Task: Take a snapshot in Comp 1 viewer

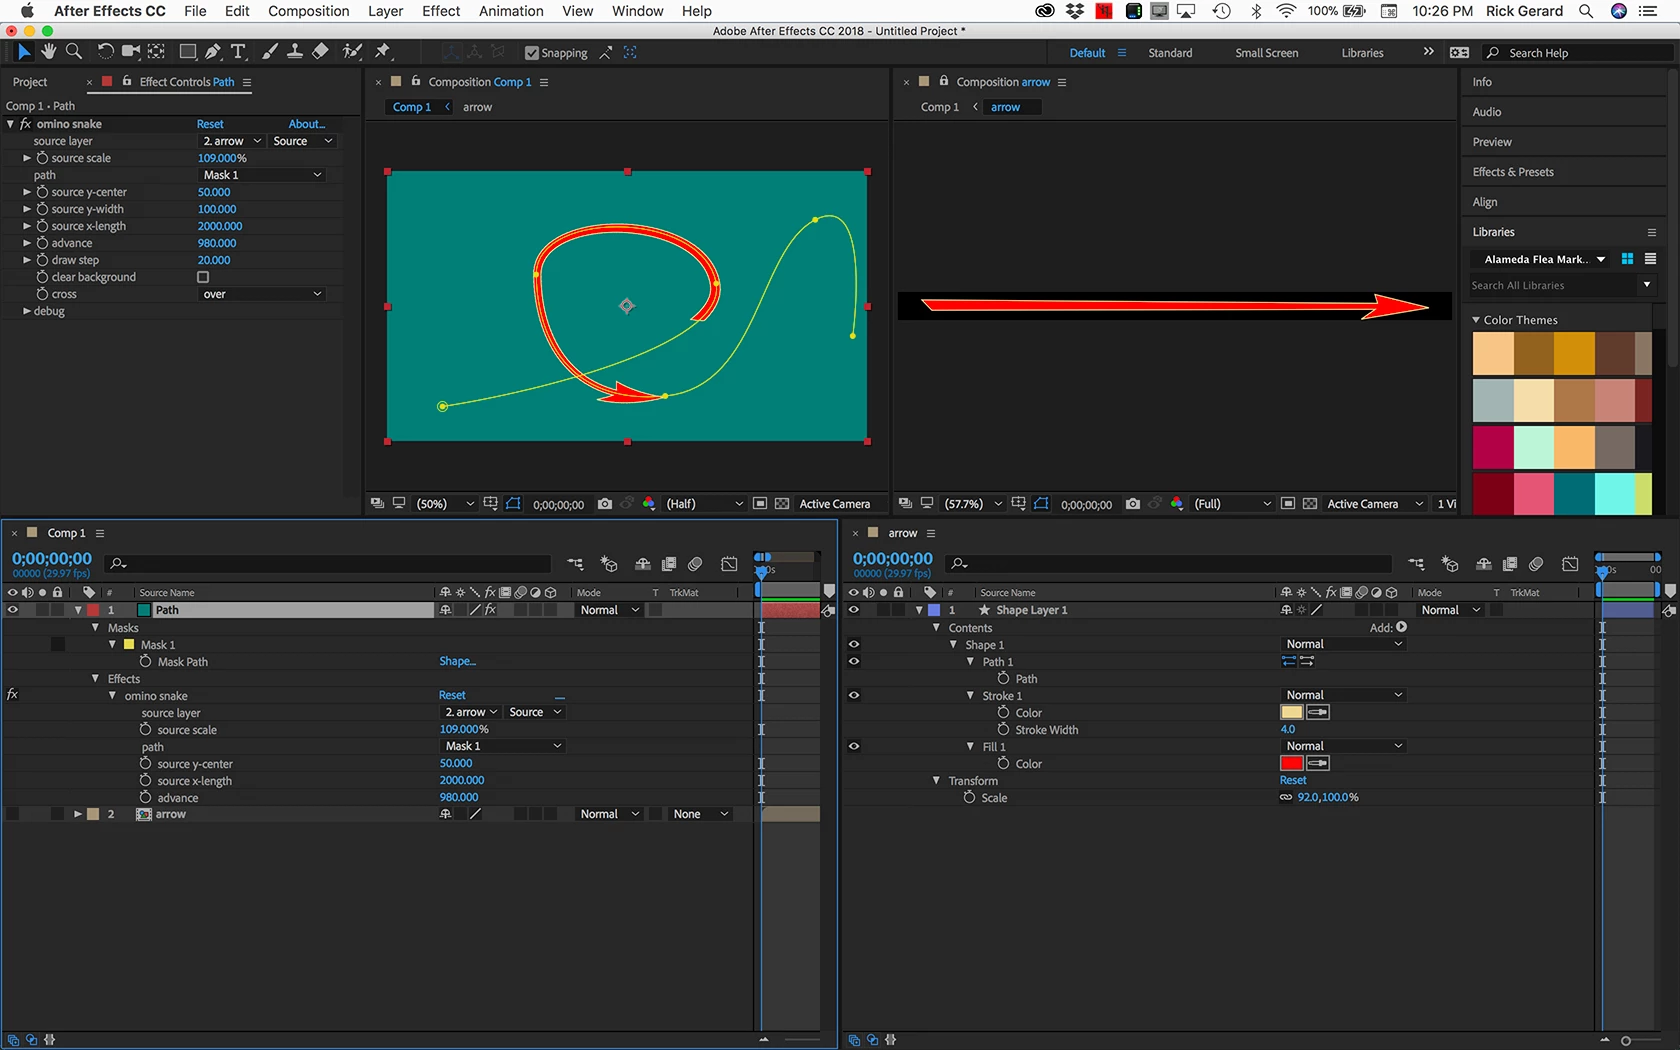Action: click(x=605, y=504)
